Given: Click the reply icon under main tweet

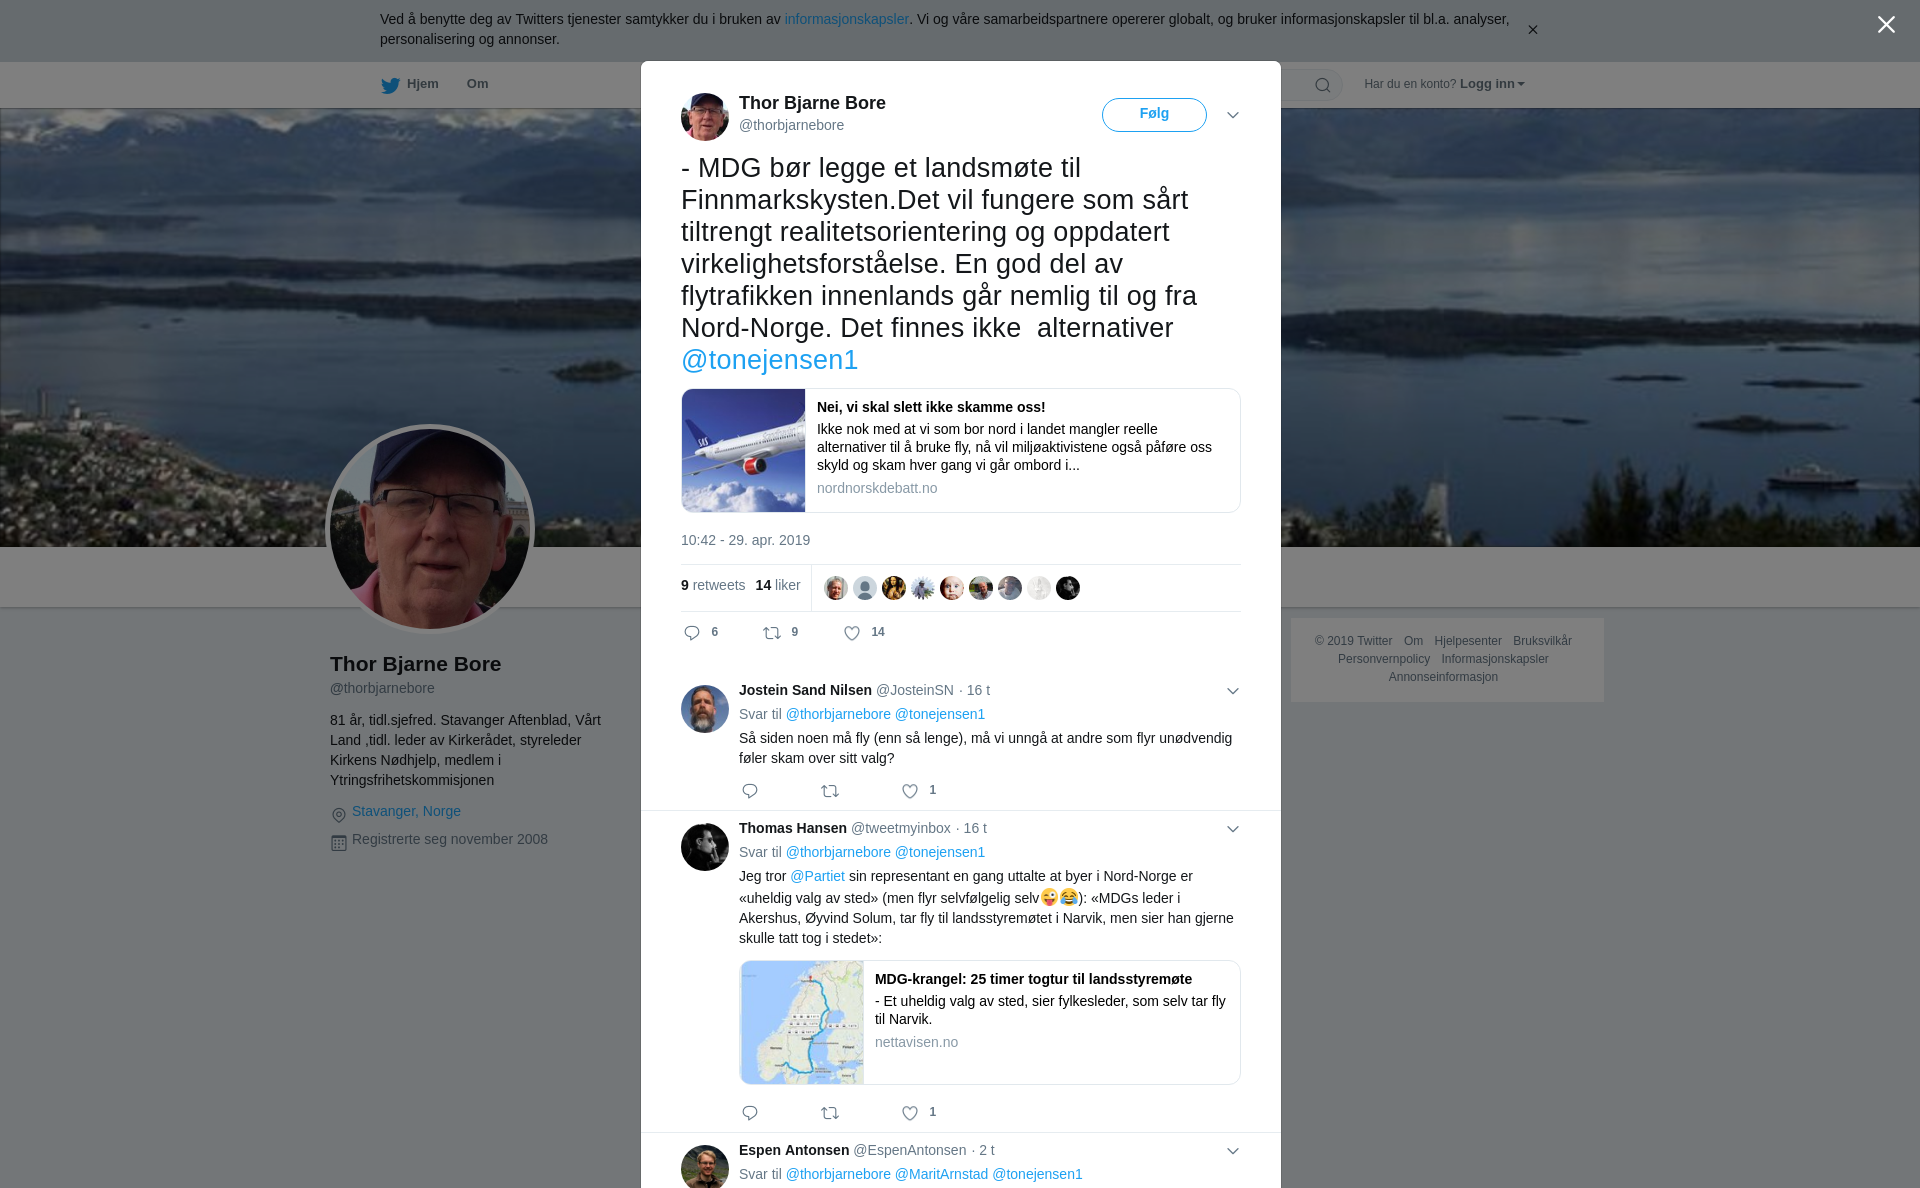Looking at the screenshot, I should (692, 633).
